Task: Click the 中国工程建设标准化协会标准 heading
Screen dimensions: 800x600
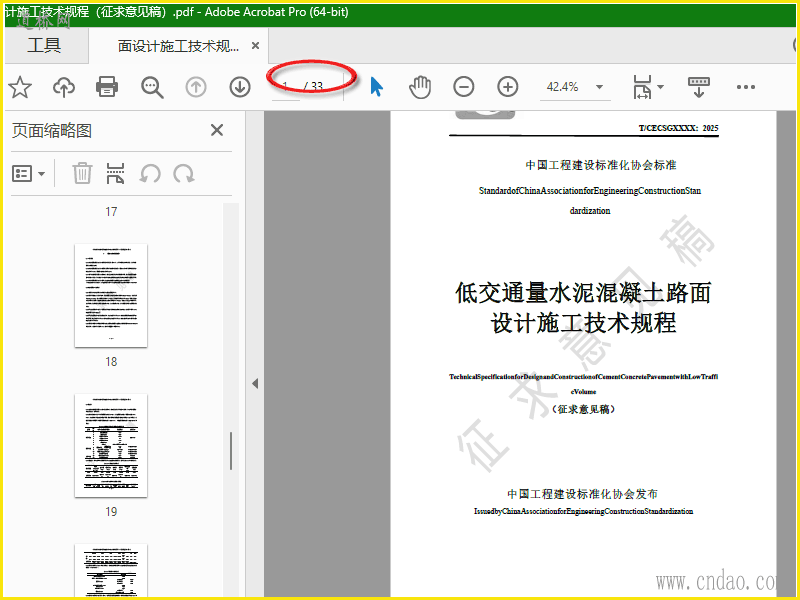Action: [x=601, y=165]
